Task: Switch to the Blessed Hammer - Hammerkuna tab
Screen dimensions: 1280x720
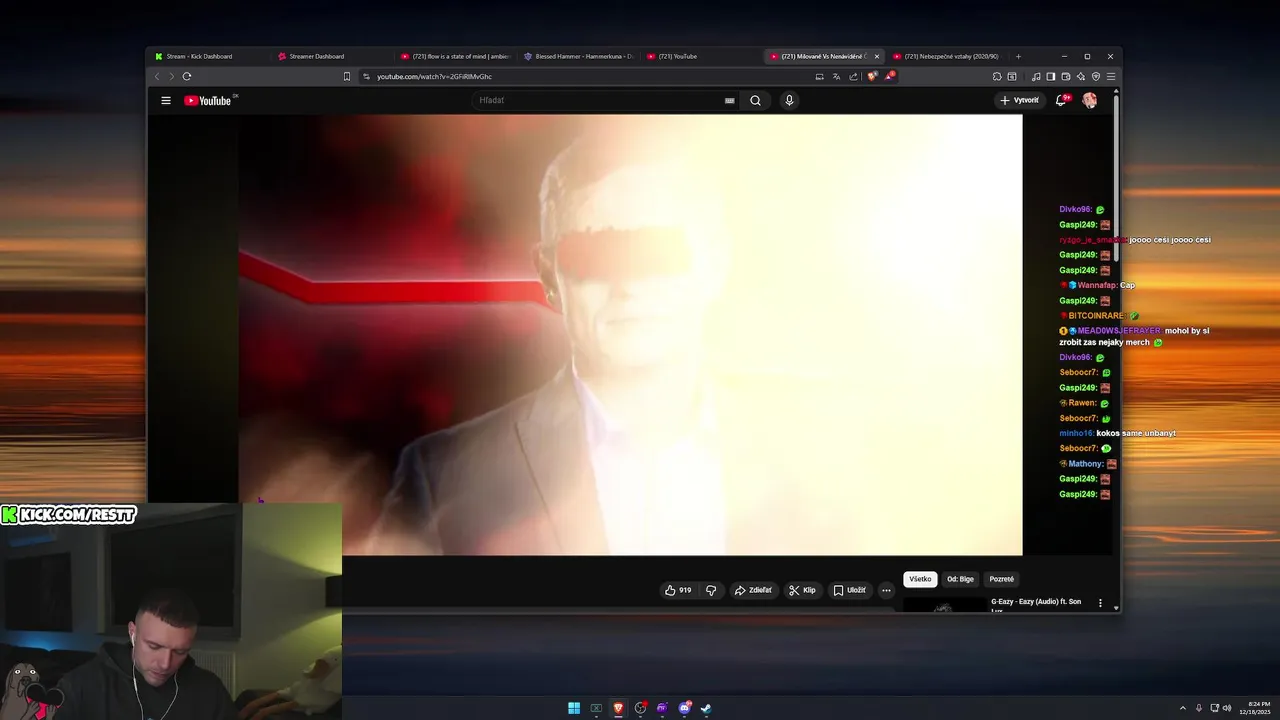Action: tap(578, 56)
